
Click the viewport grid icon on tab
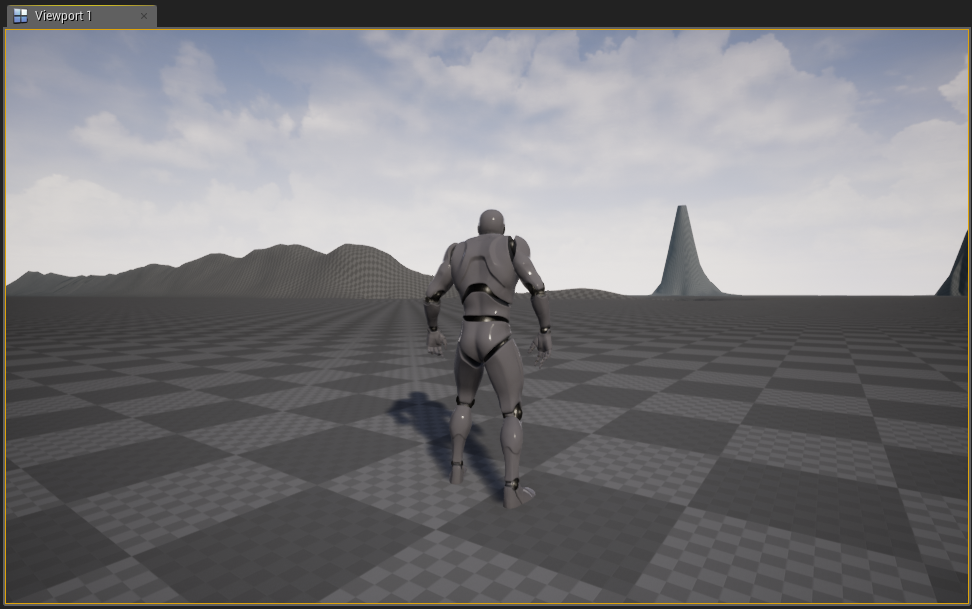click(20, 16)
